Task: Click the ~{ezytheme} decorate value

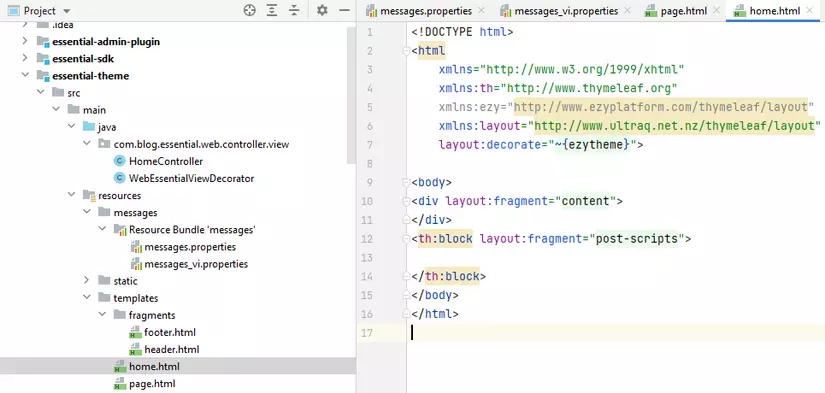Action: [x=592, y=145]
